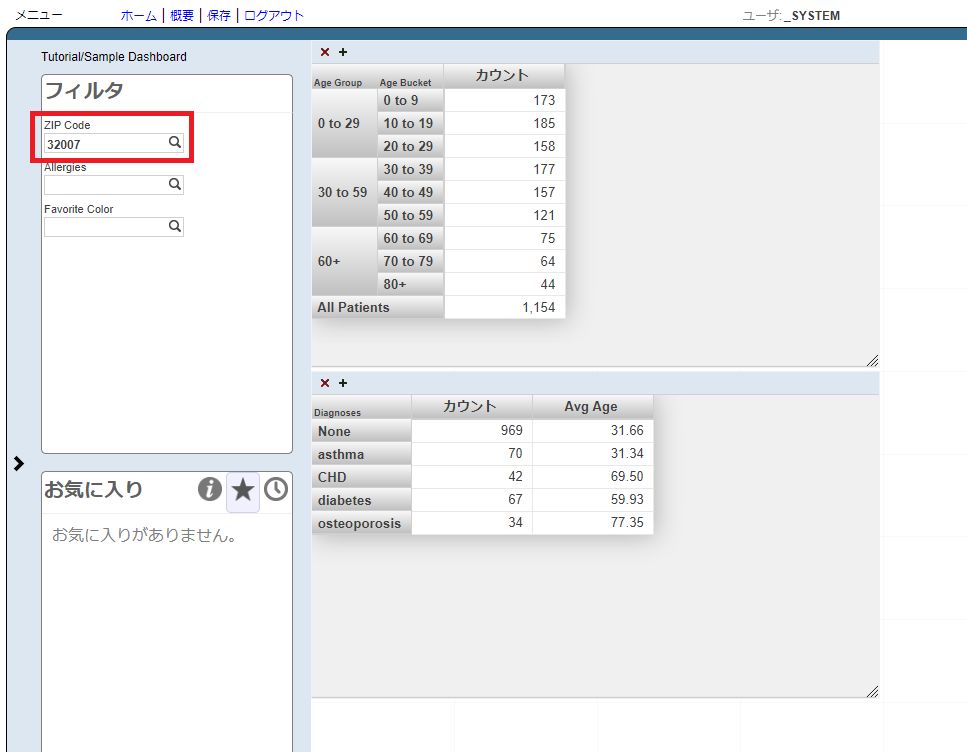Remove the age group pivot widget

(325, 52)
